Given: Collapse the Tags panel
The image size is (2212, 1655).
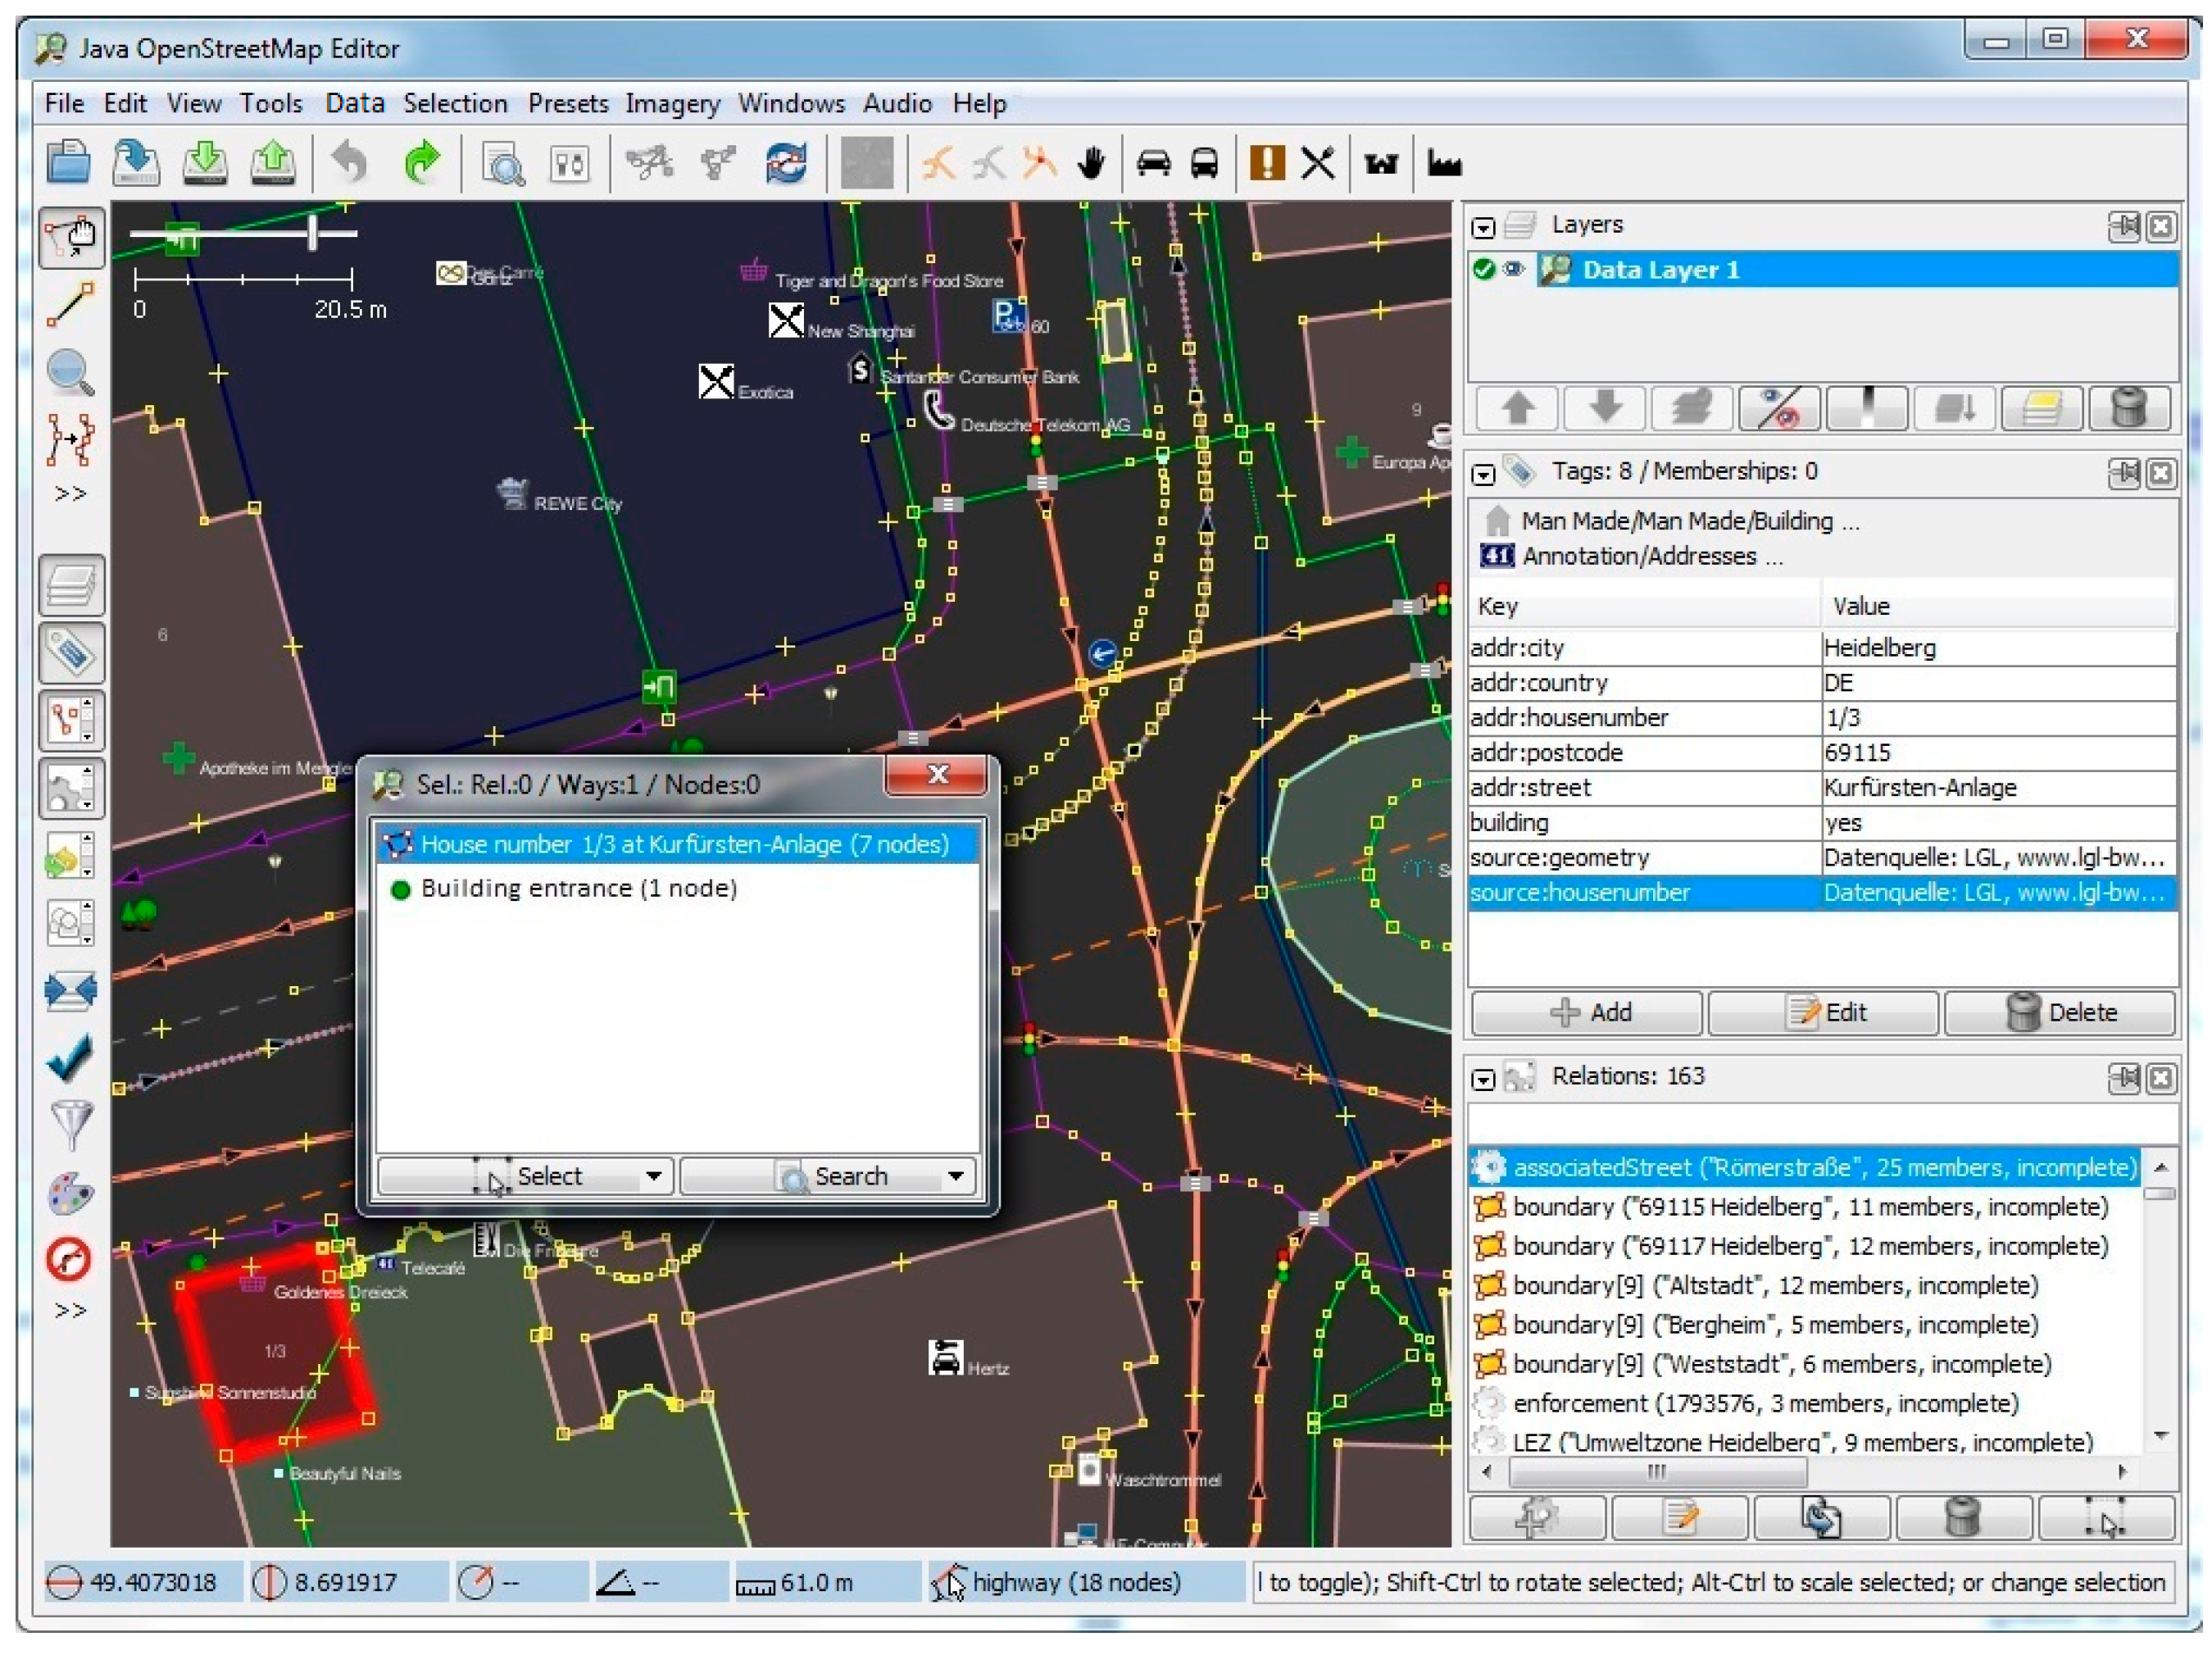Looking at the screenshot, I should [1483, 474].
